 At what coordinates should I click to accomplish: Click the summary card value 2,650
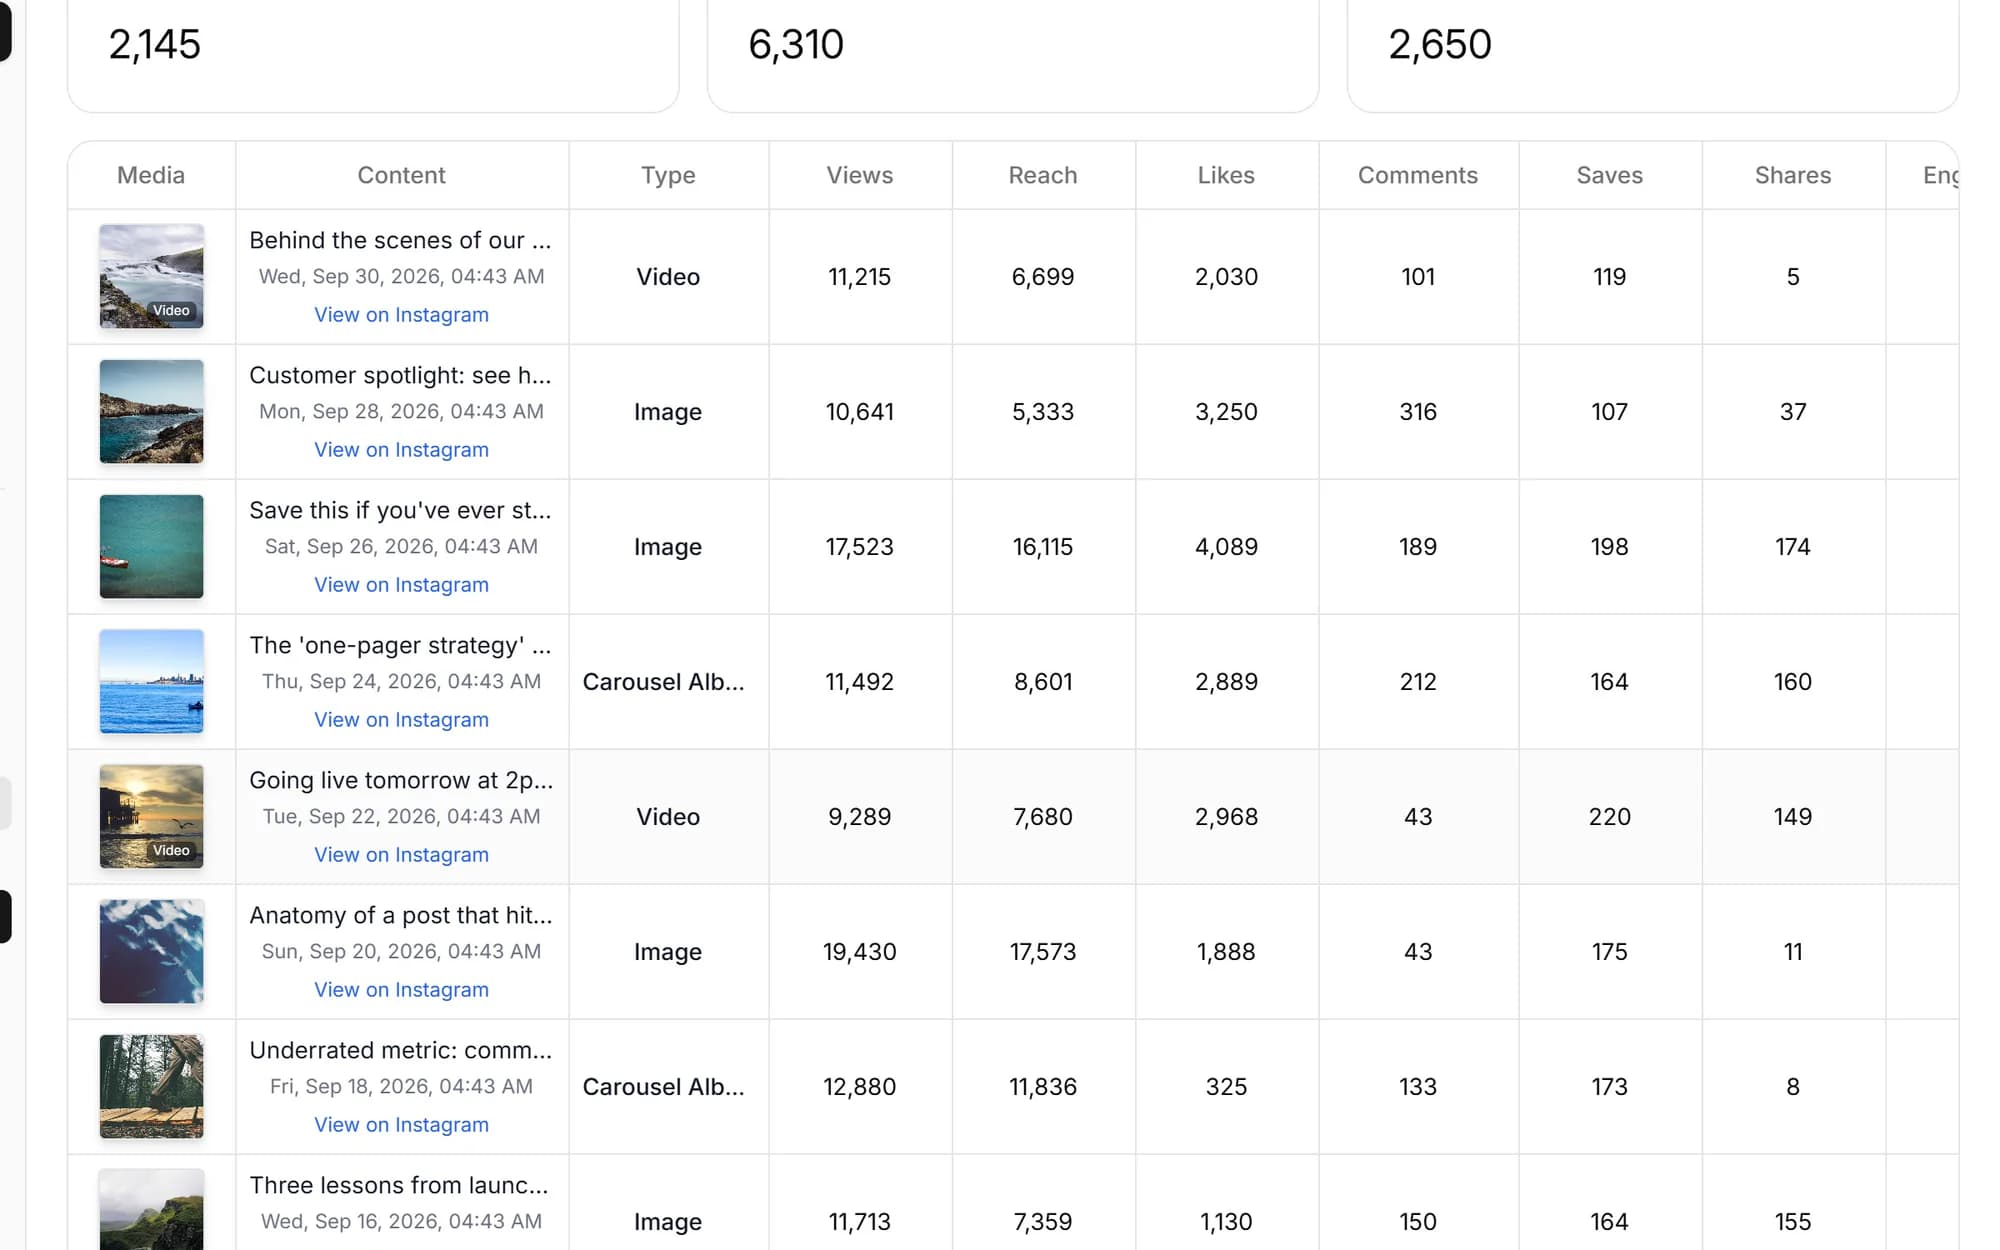coord(1440,44)
